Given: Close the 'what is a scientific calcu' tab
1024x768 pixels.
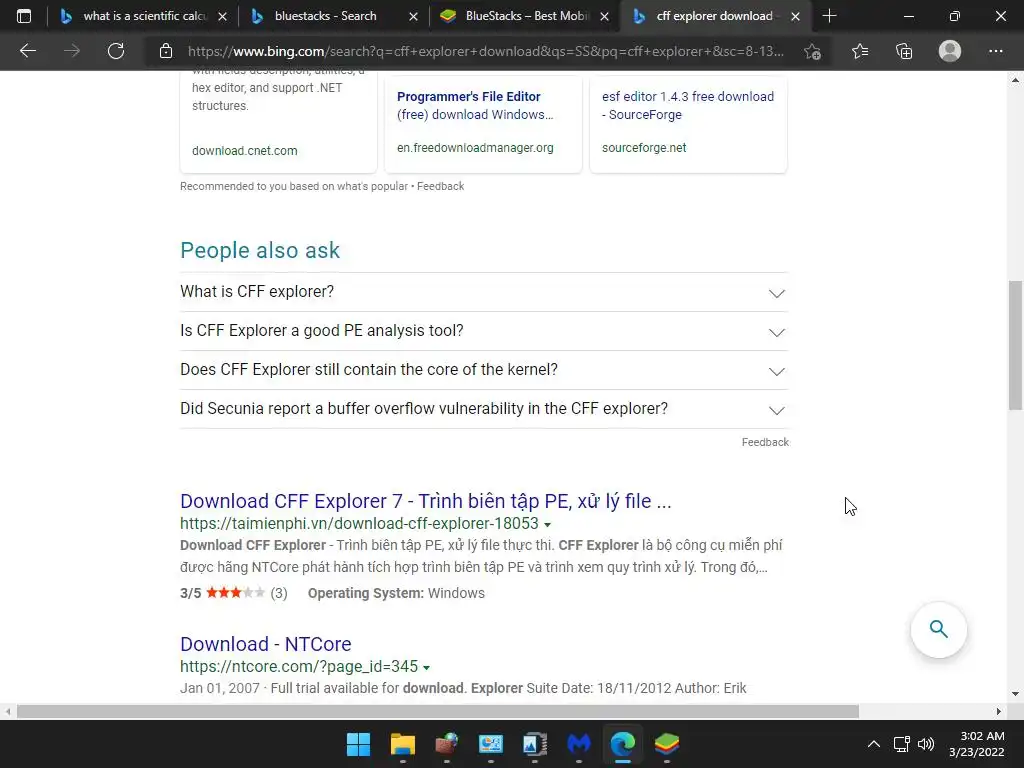Looking at the screenshot, I should coord(222,16).
